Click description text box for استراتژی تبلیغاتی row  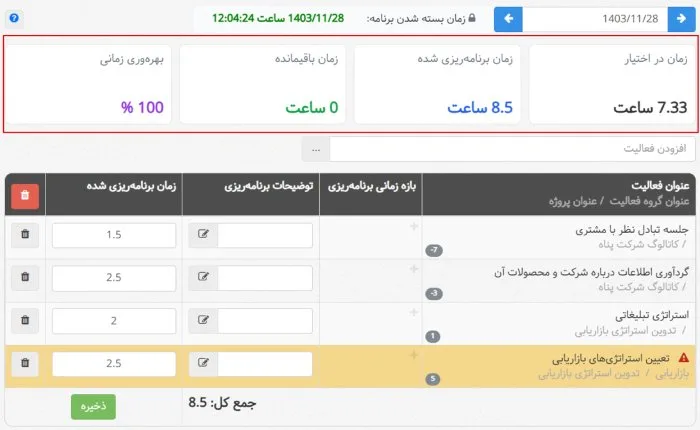tap(265, 321)
